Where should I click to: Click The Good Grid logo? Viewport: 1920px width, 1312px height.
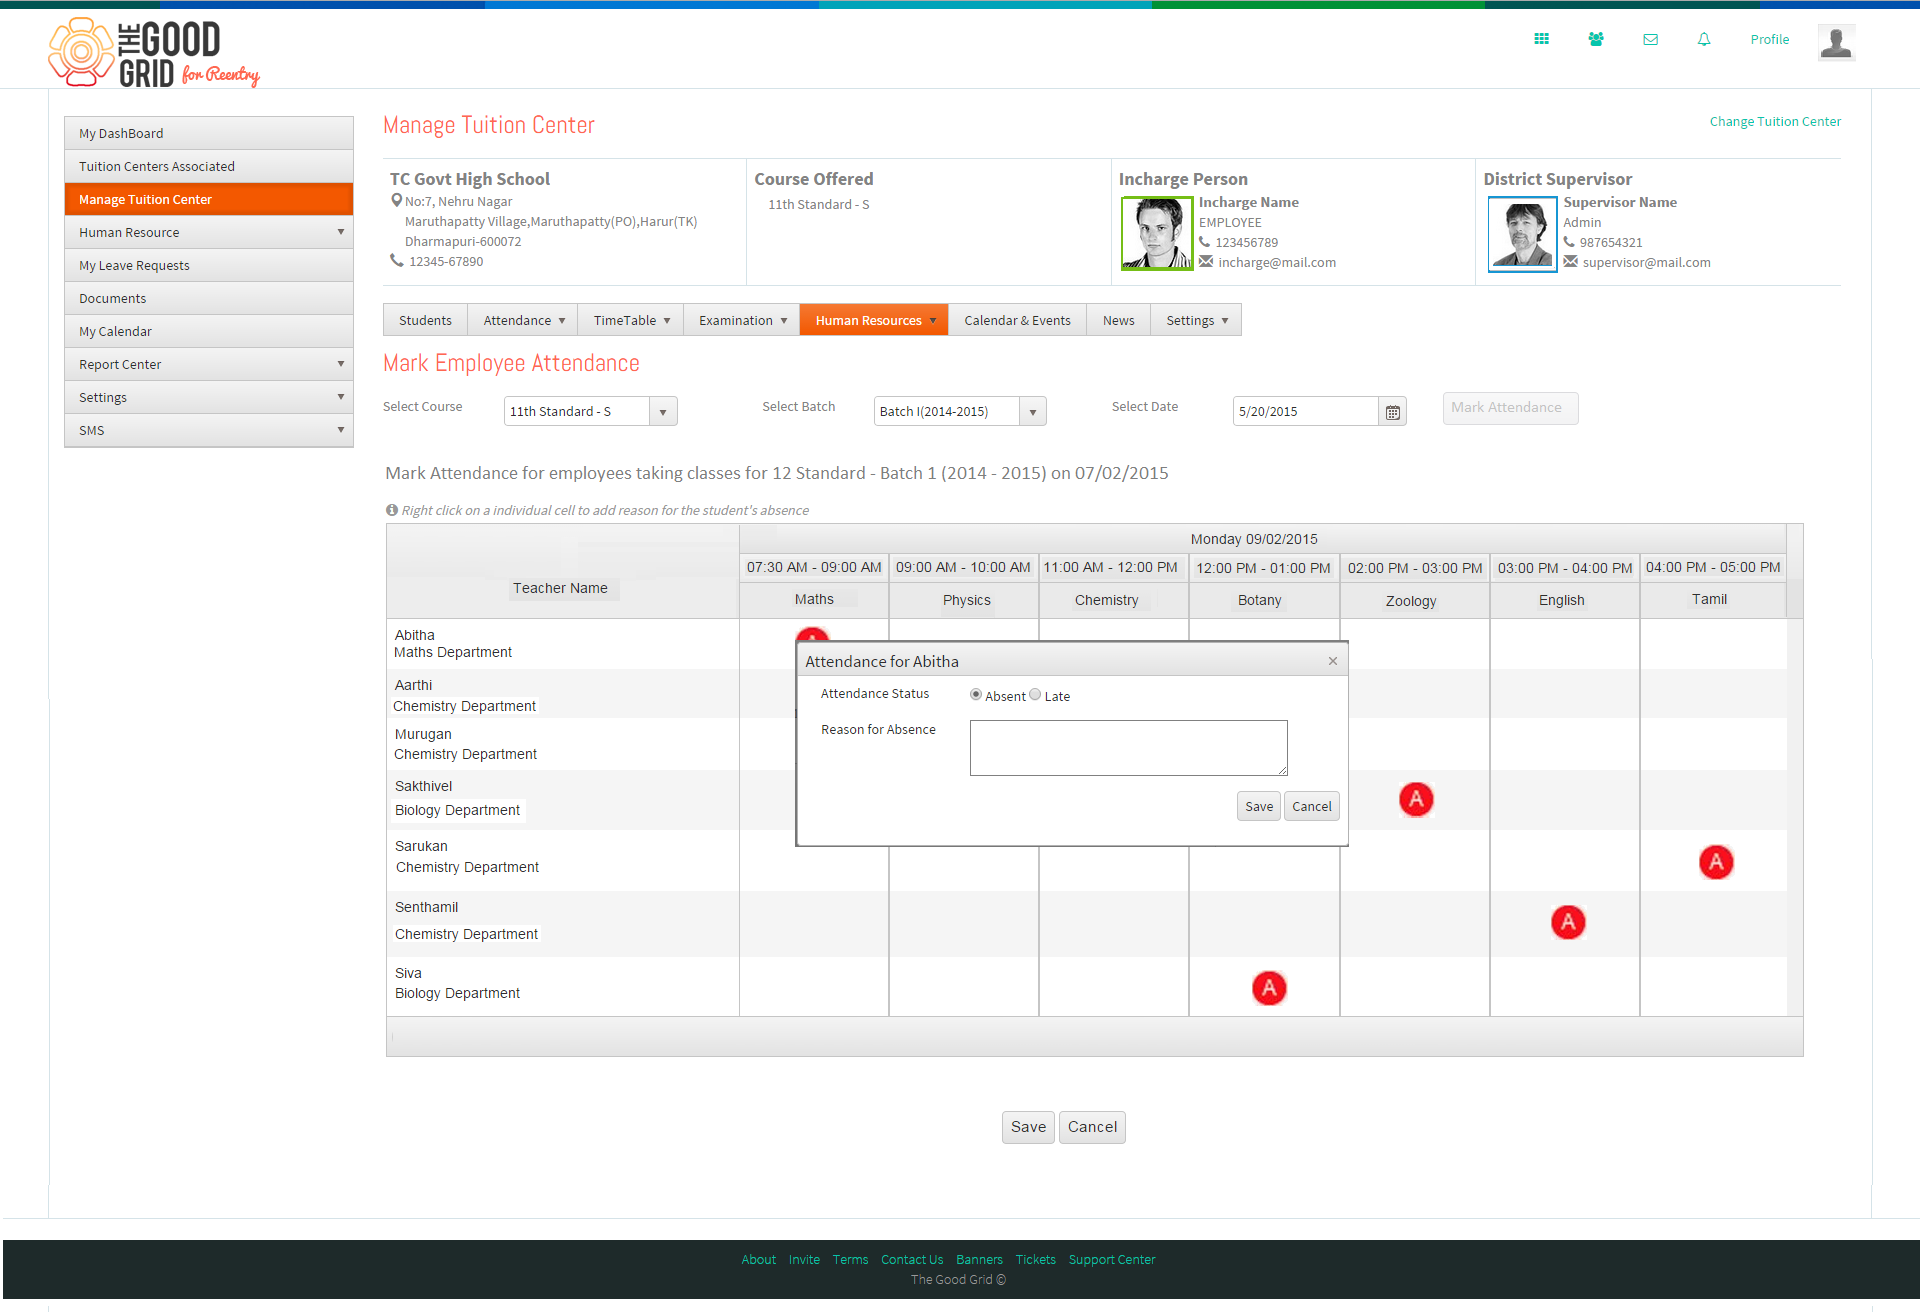pyautogui.click(x=153, y=53)
